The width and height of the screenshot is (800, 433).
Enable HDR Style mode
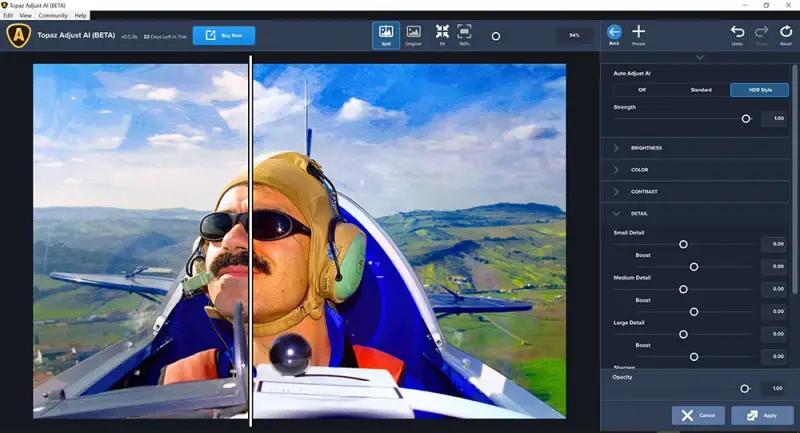(759, 90)
